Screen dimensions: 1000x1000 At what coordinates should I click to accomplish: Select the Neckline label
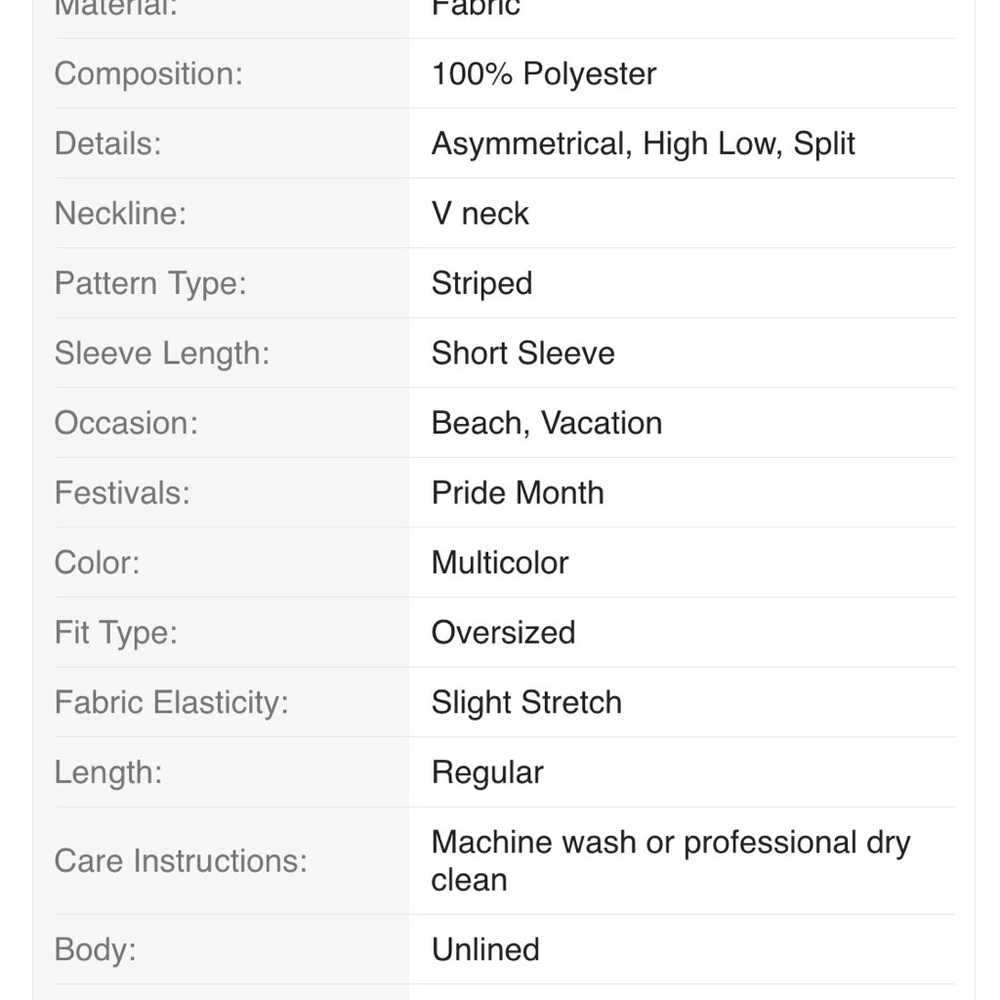click(x=121, y=213)
